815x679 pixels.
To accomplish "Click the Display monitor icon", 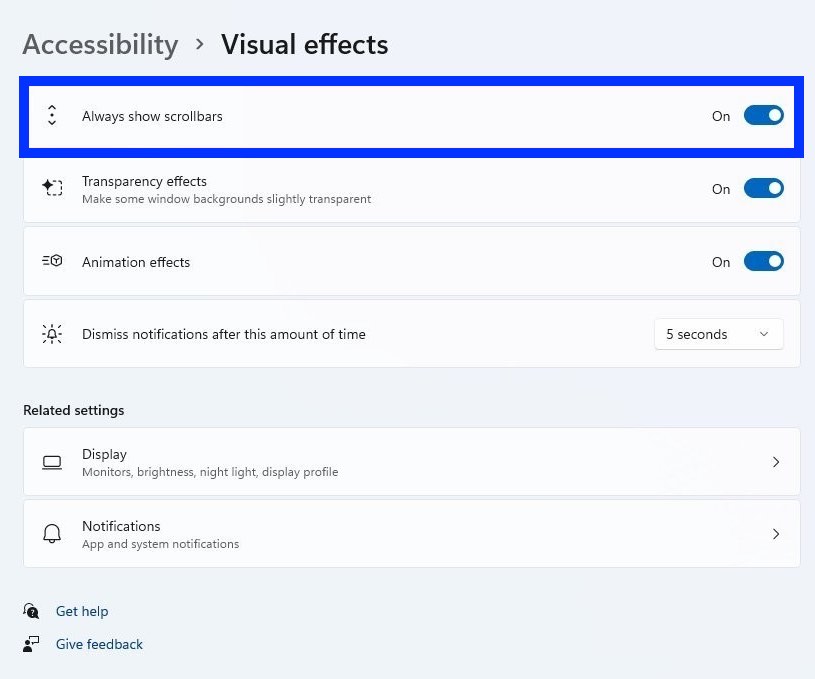I will [52, 462].
